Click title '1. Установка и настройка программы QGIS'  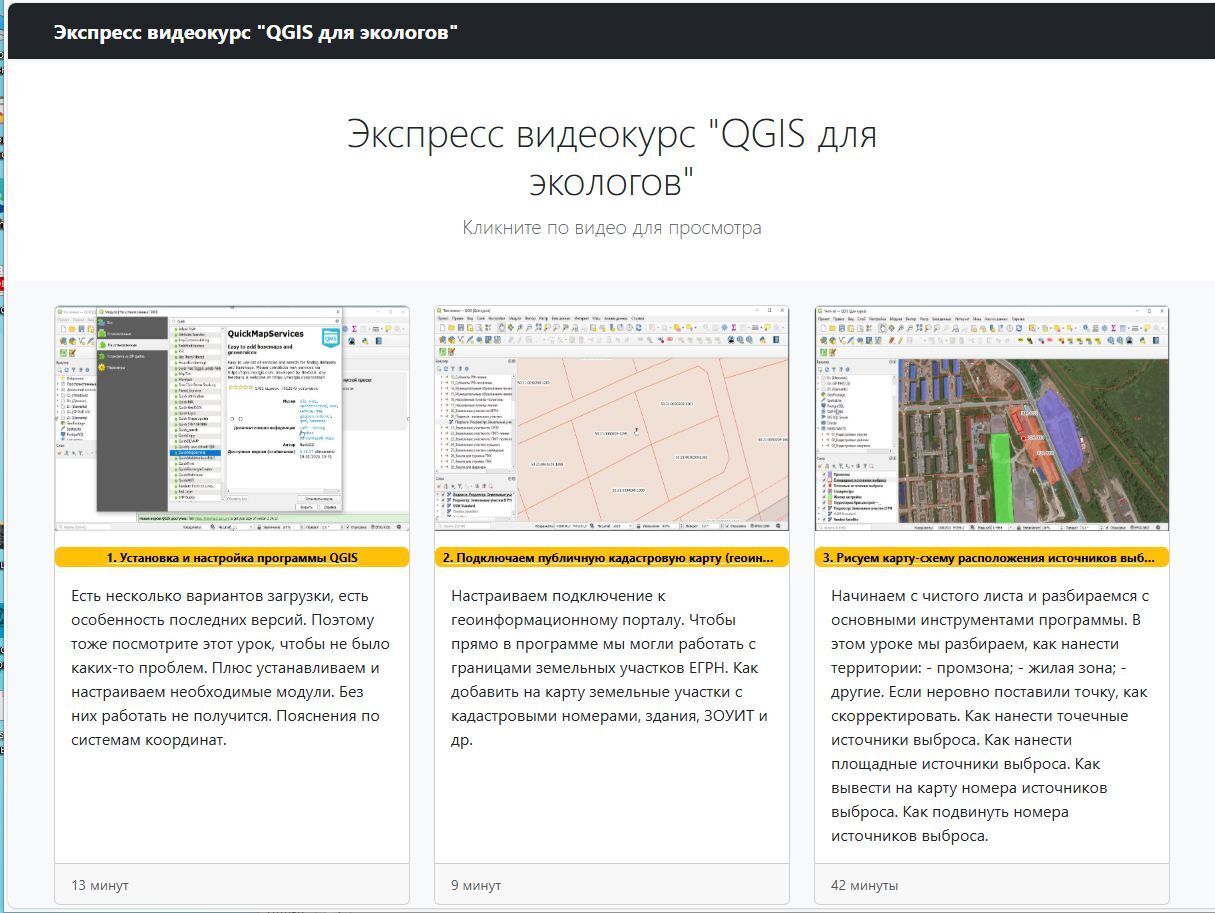coord(232,558)
